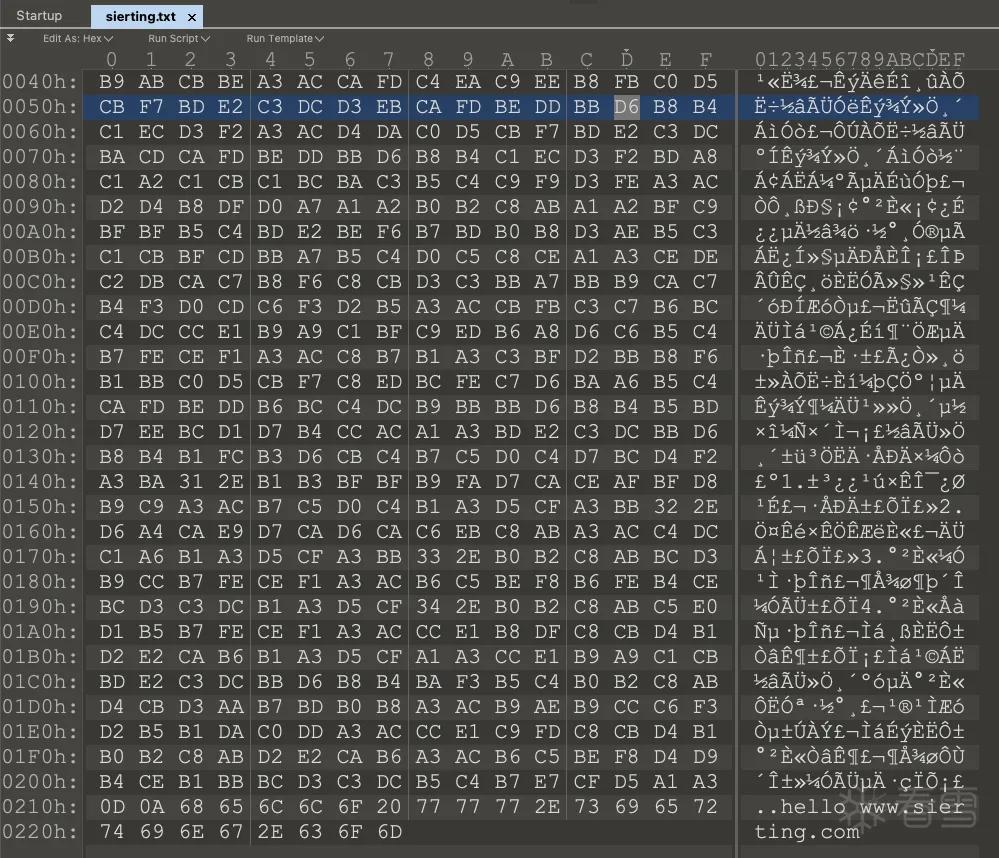Open the Run Template dropdown
Image resolution: width=999 pixels, height=858 pixels.
[x=285, y=38]
